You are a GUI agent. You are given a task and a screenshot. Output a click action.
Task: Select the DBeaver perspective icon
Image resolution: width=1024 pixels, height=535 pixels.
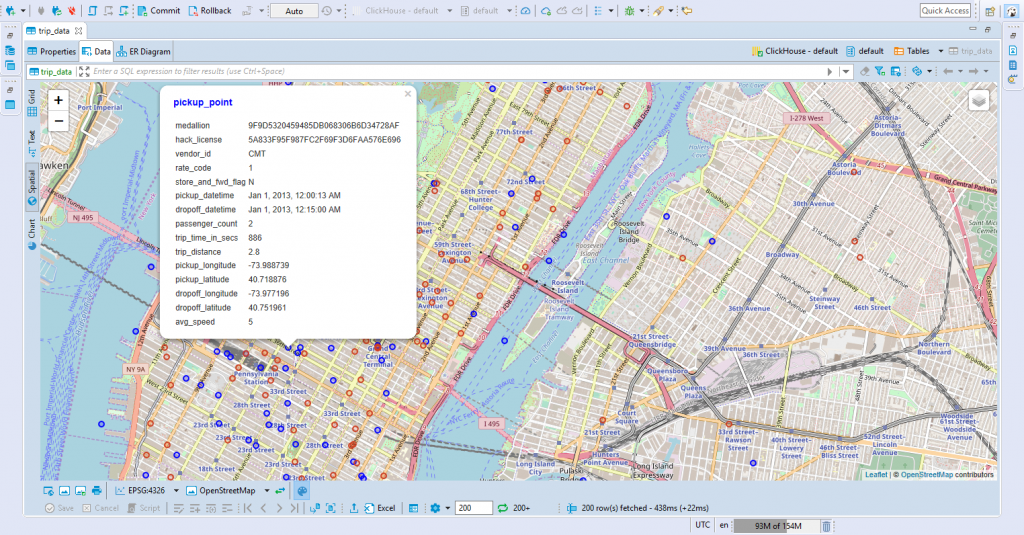click(x=1011, y=11)
